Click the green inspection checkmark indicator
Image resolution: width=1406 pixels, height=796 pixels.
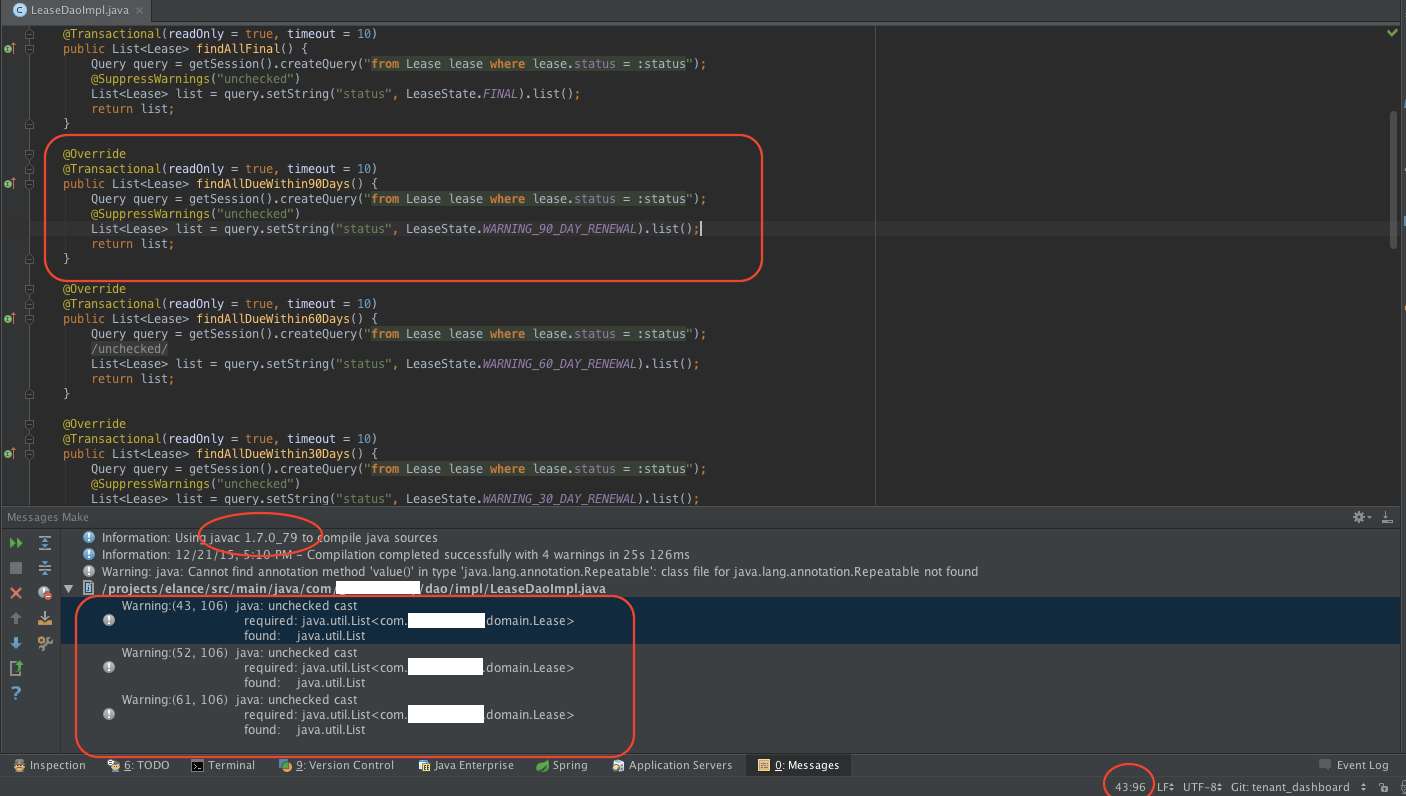tap(1392, 33)
